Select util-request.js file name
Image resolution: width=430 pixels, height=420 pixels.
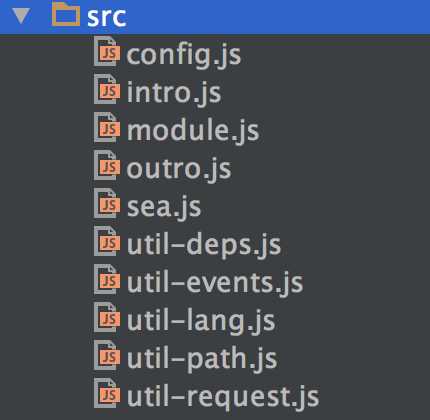[x=223, y=397]
